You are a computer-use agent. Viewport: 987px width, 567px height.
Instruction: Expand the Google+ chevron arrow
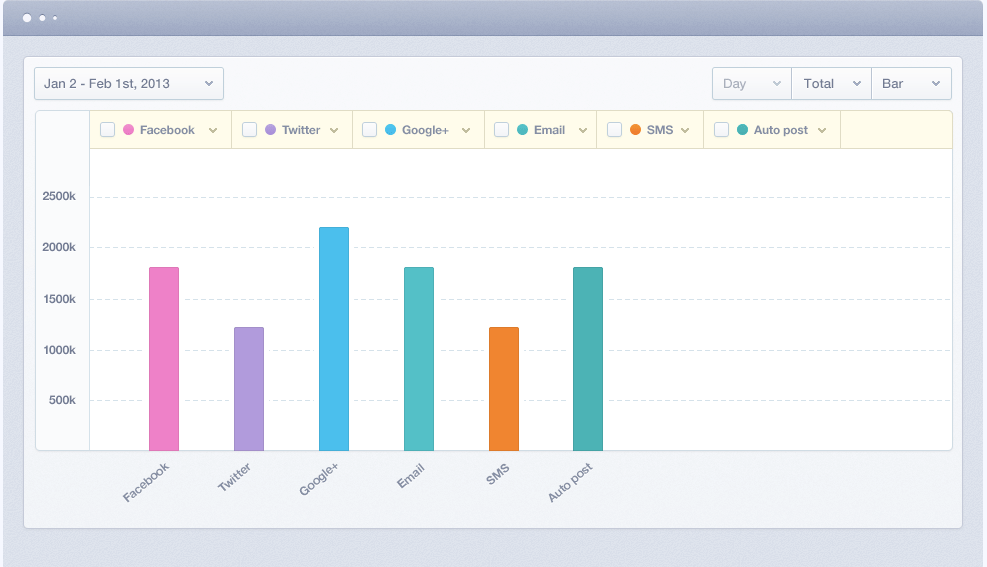(x=466, y=130)
